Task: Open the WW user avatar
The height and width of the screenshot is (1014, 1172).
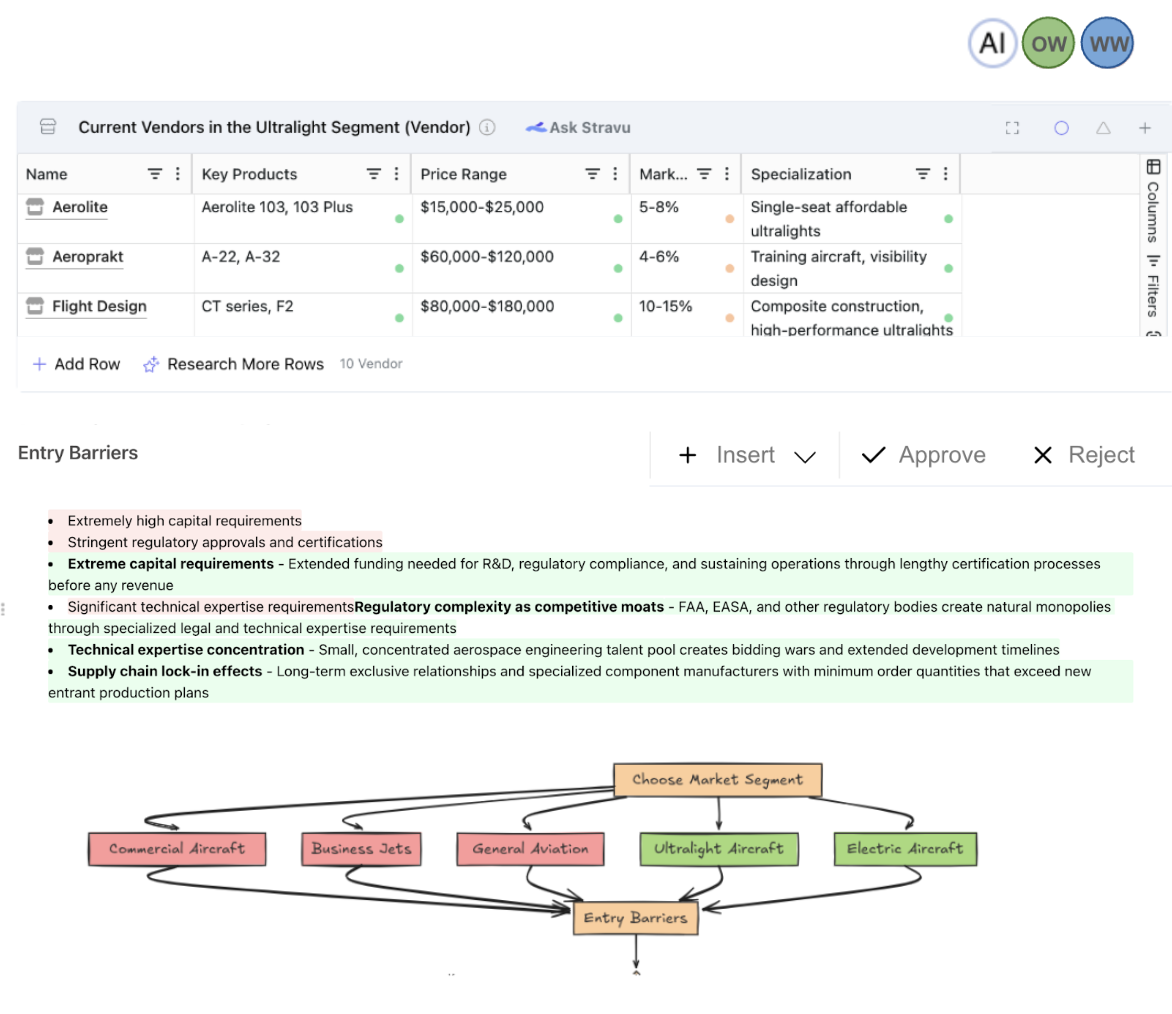Action: [x=1108, y=43]
